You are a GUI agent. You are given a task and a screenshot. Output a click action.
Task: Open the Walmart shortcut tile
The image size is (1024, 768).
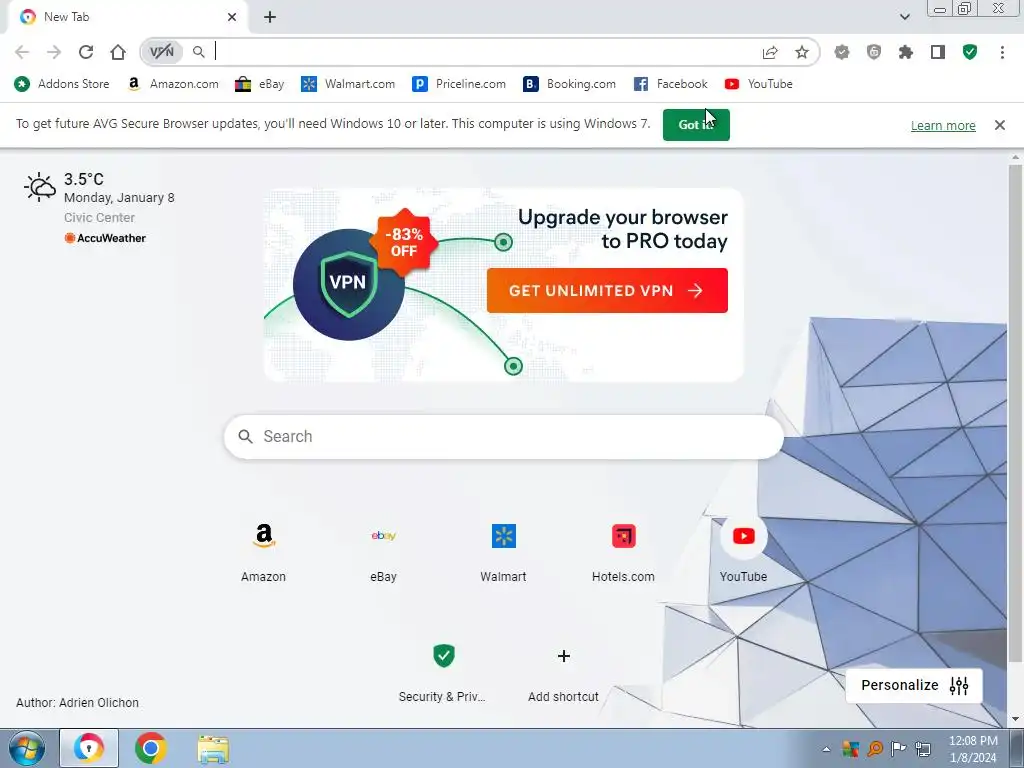(x=504, y=552)
